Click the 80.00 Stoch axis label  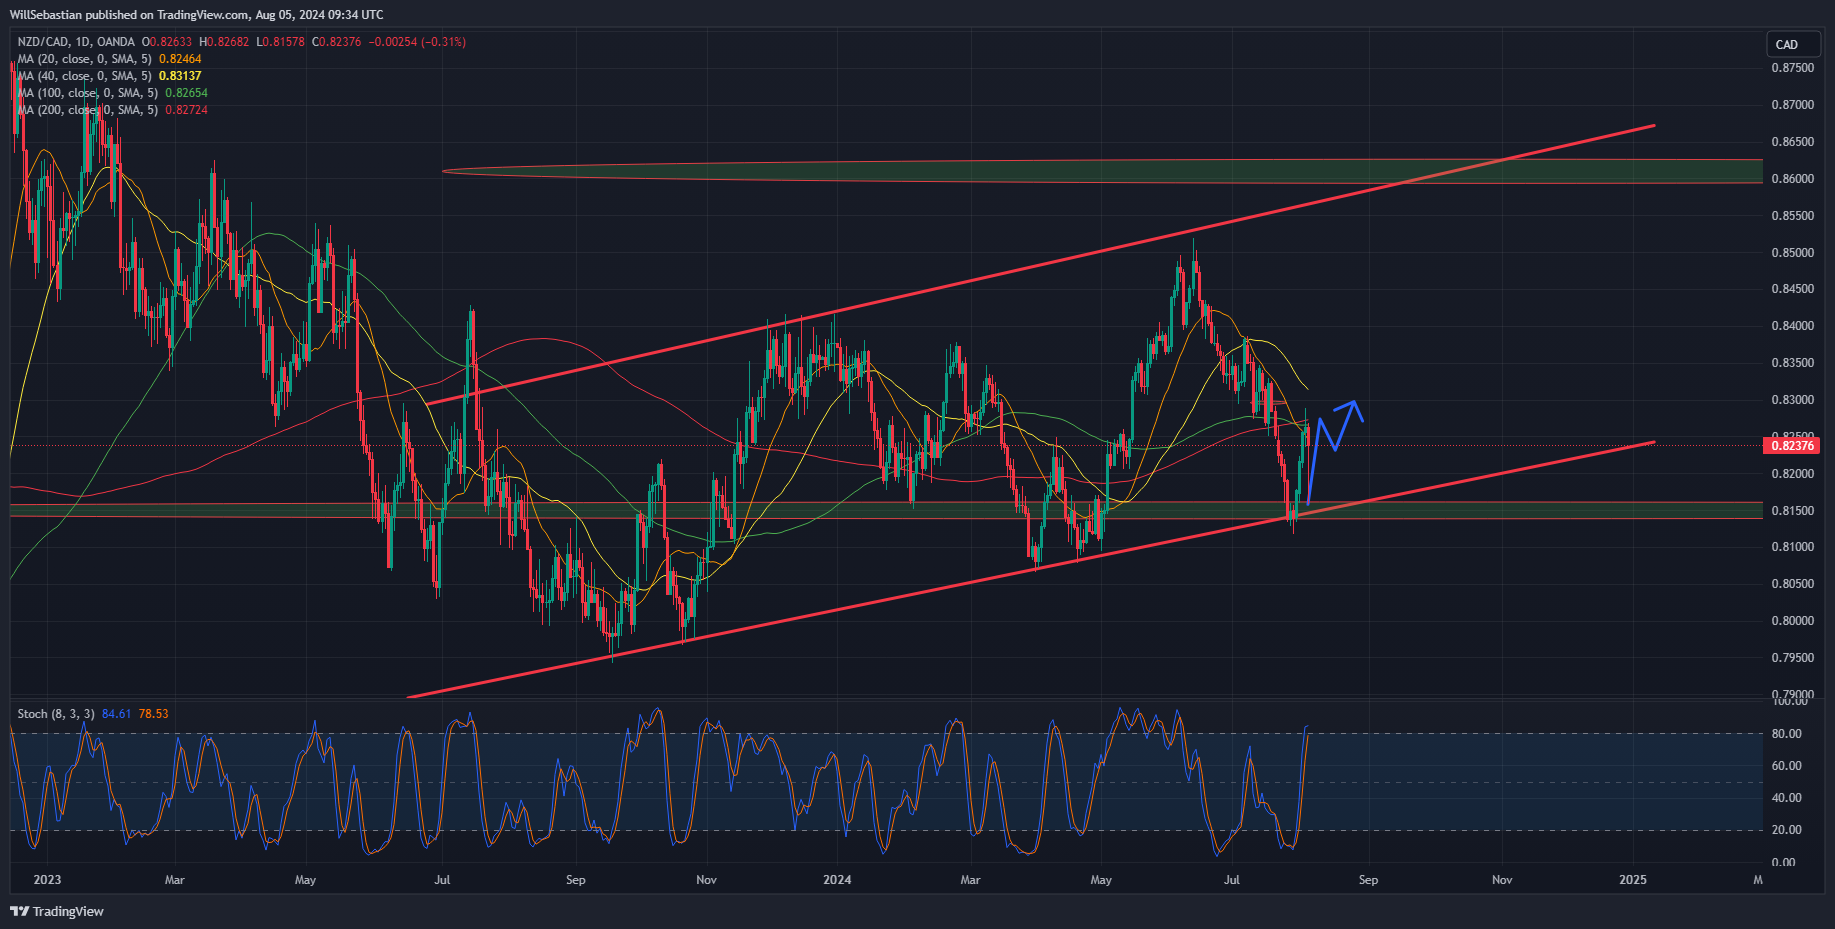point(1786,734)
